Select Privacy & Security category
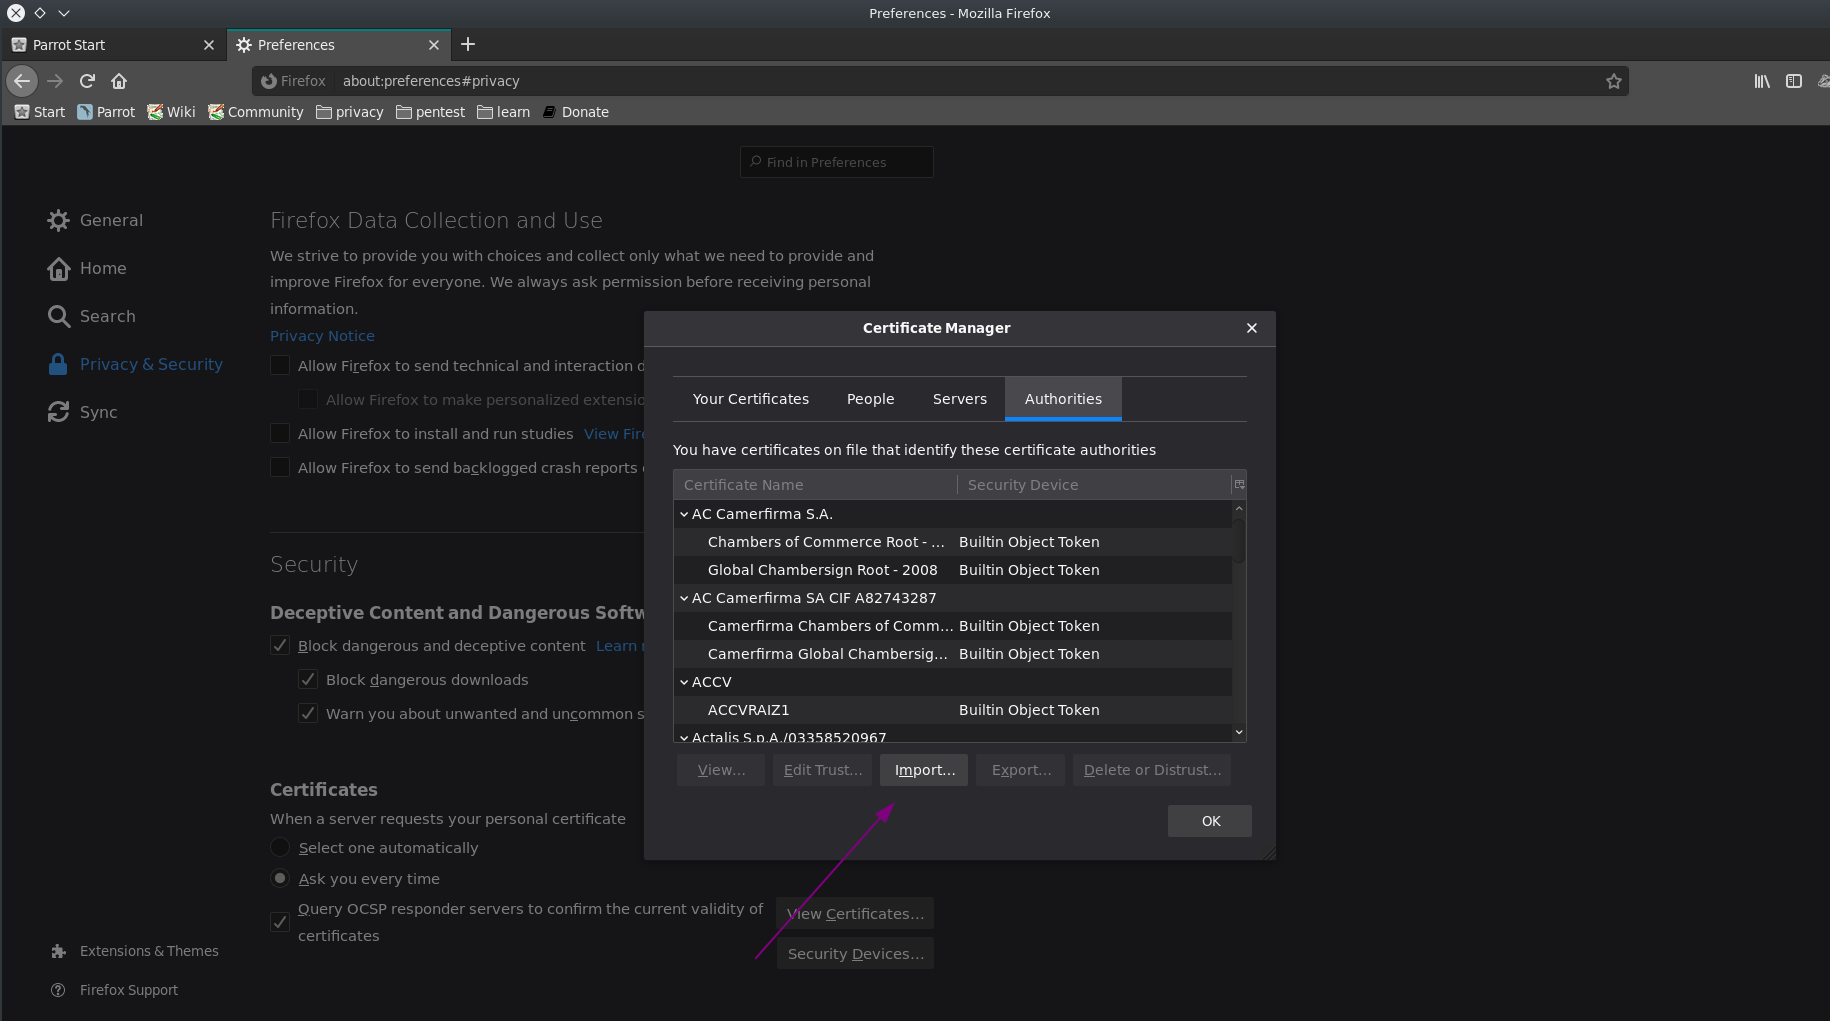1830x1021 pixels. [135, 364]
